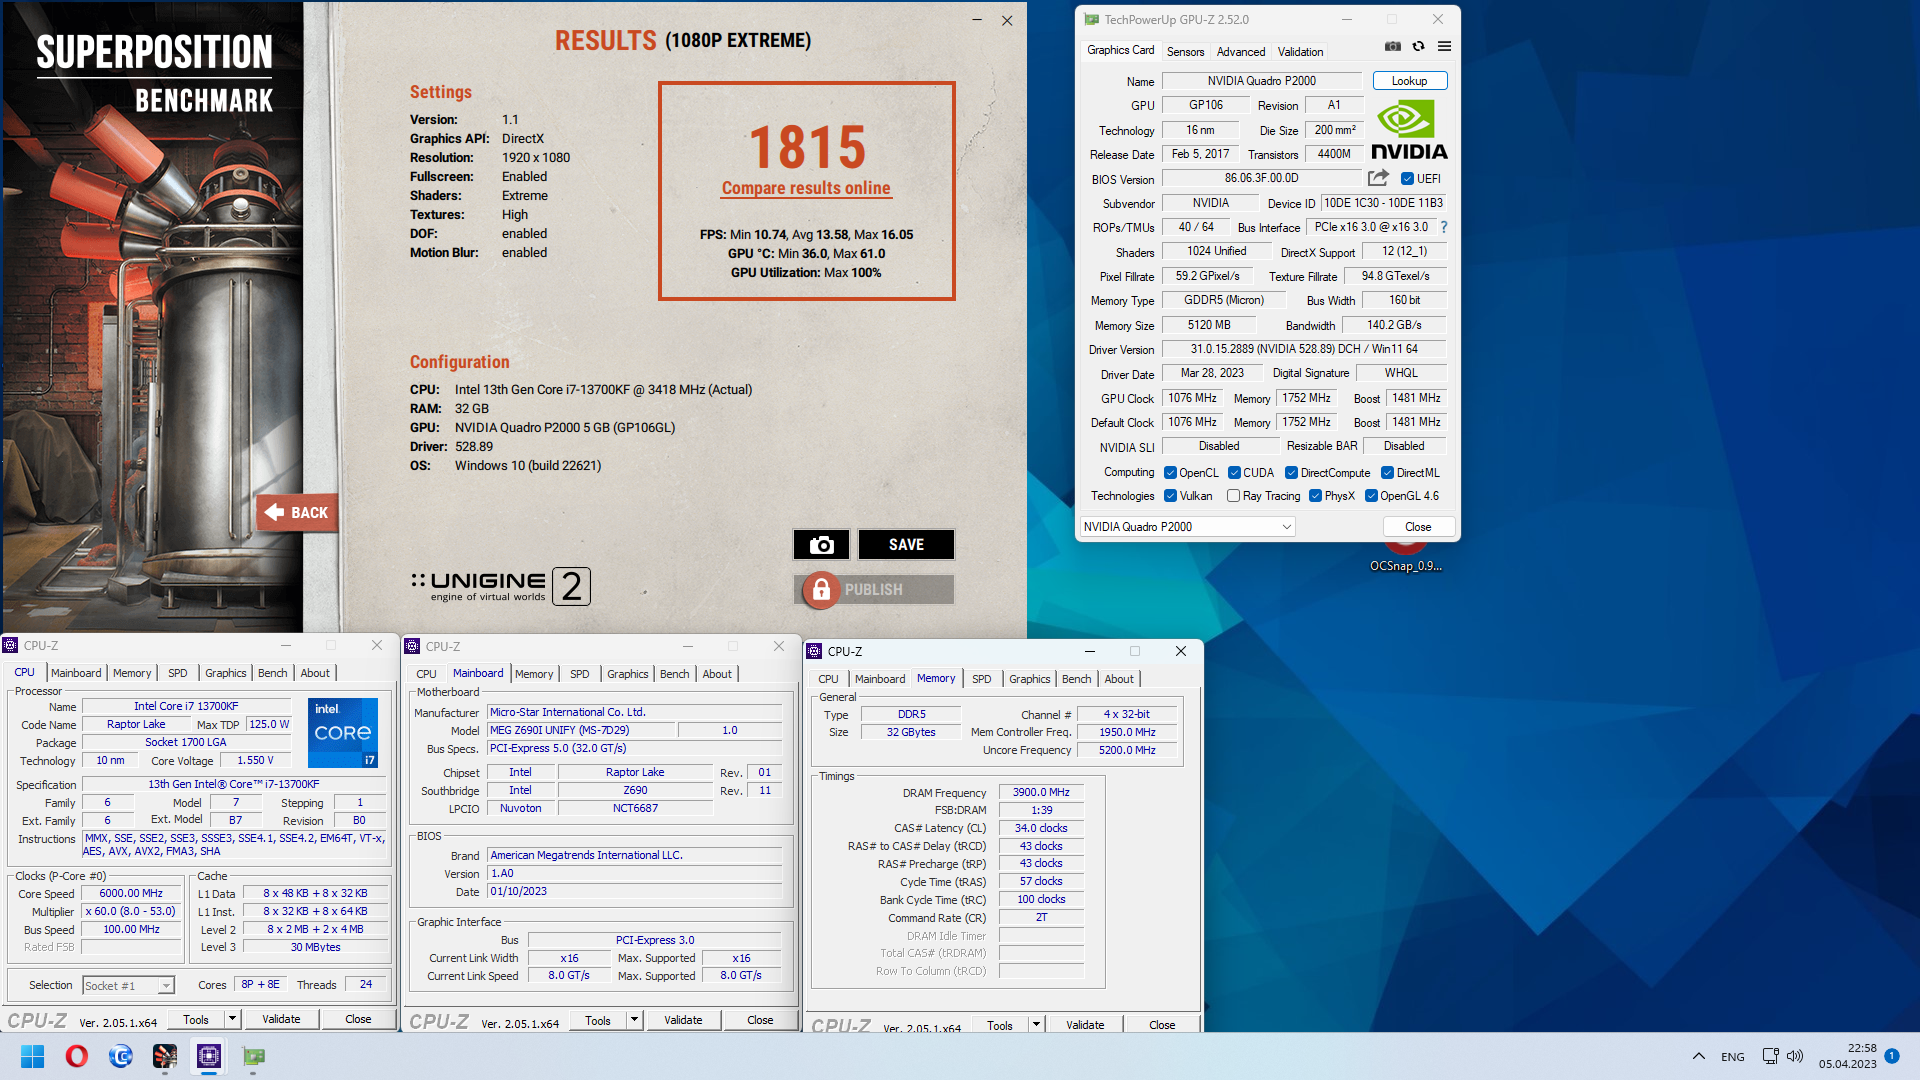Open the GPU-Z hamburger menu

1444,47
